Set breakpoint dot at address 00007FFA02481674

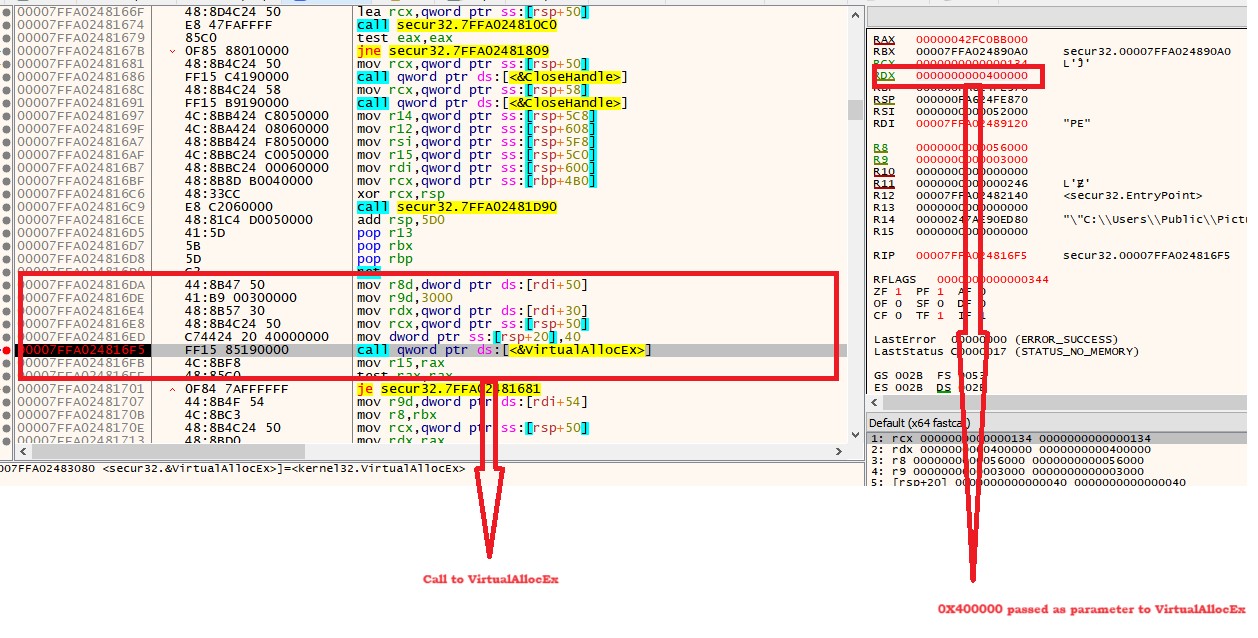7,24
